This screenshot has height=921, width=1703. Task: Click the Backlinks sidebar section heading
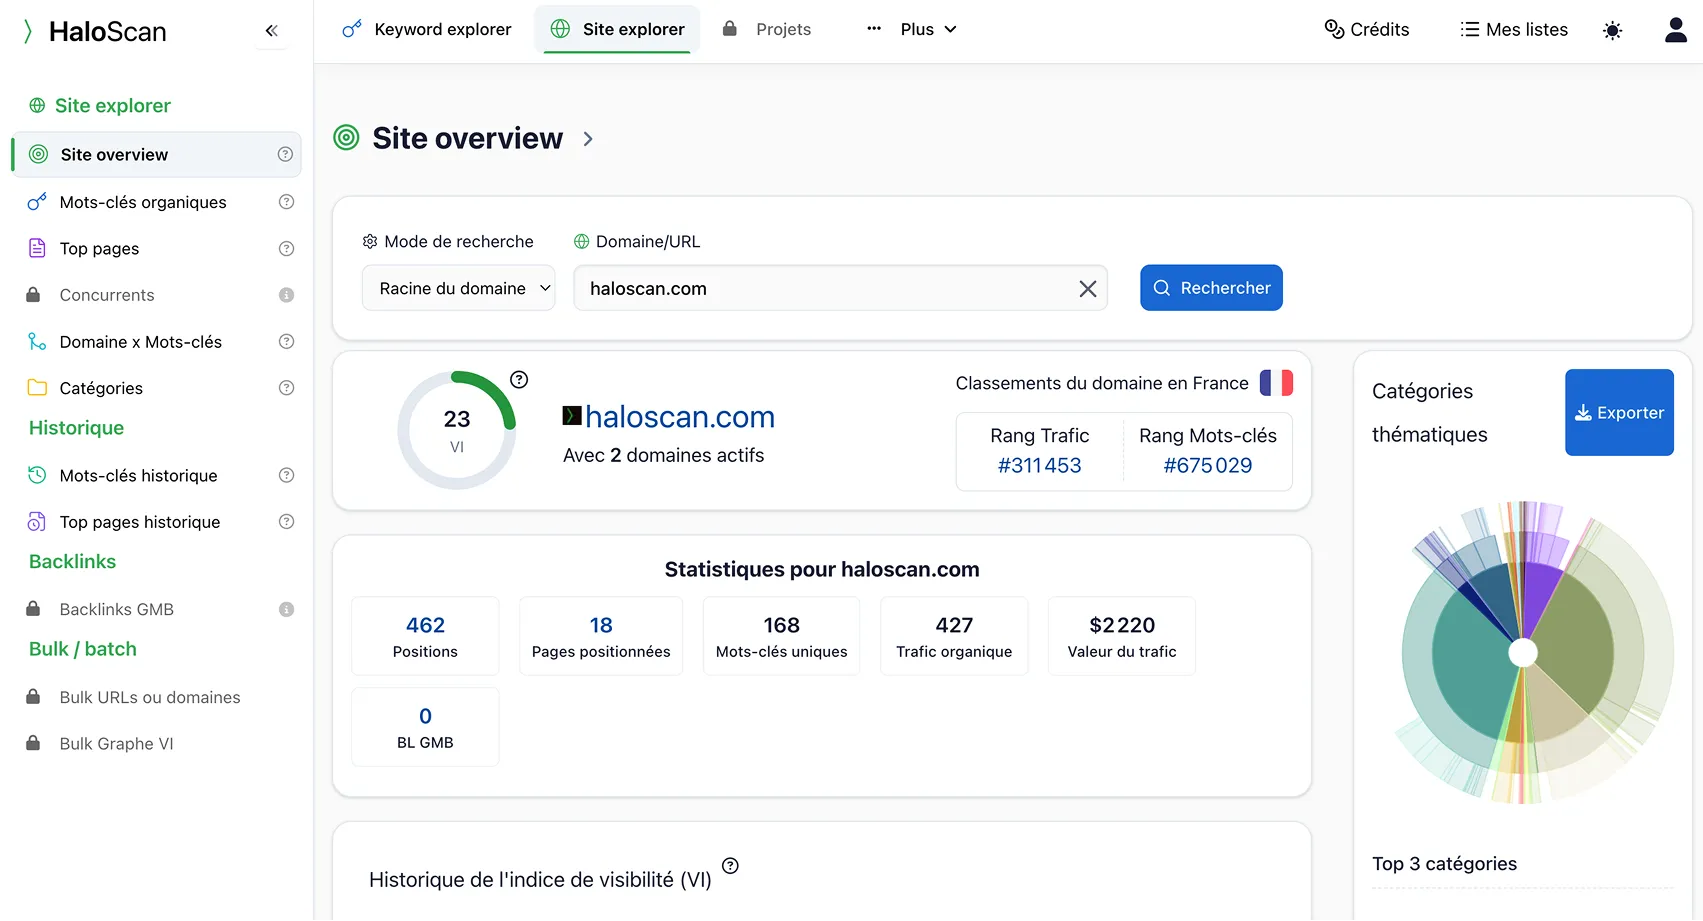(x=72, y=562)
